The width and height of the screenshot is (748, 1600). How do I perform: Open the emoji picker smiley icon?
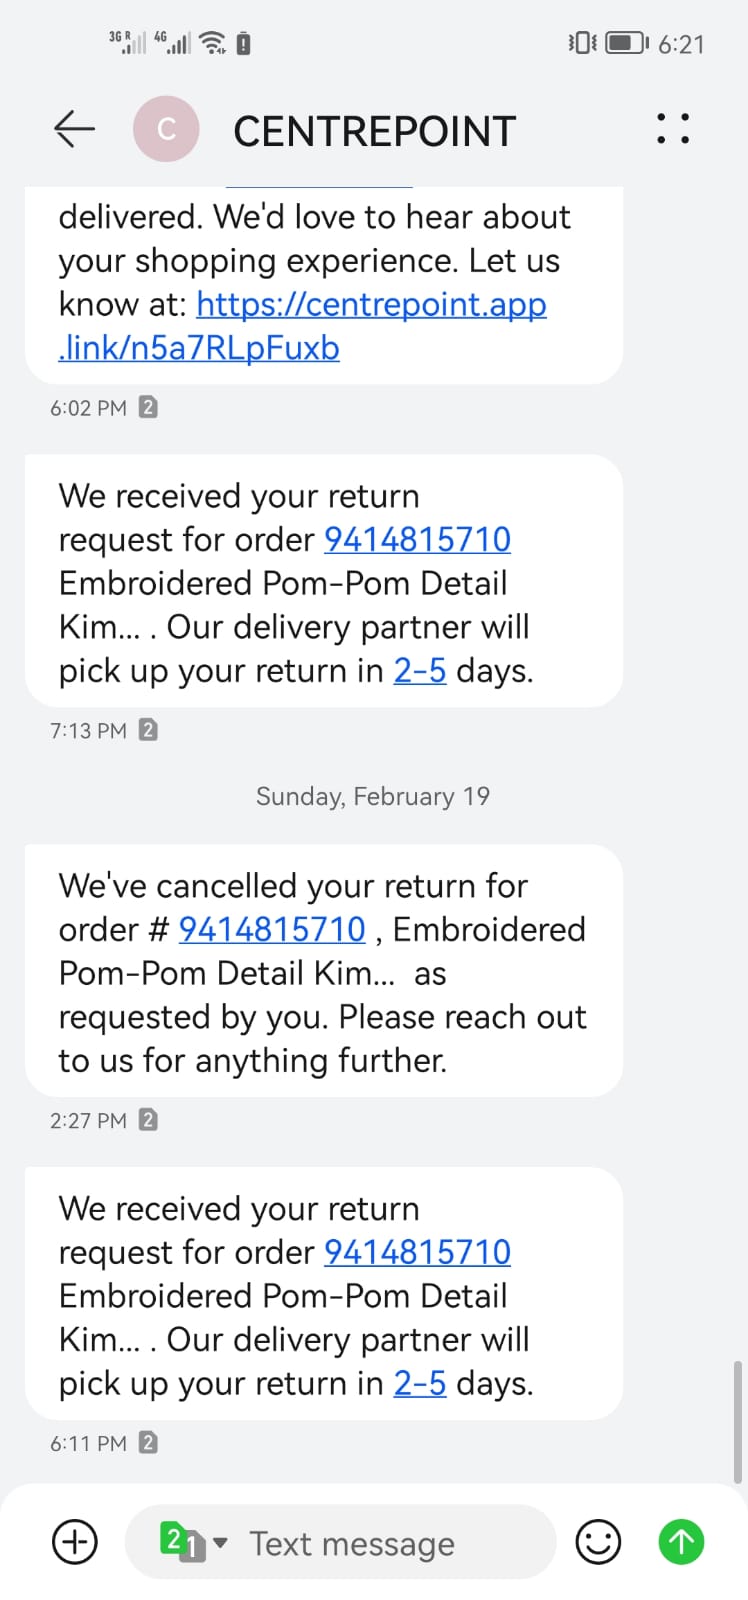[x=598, y=1541]
